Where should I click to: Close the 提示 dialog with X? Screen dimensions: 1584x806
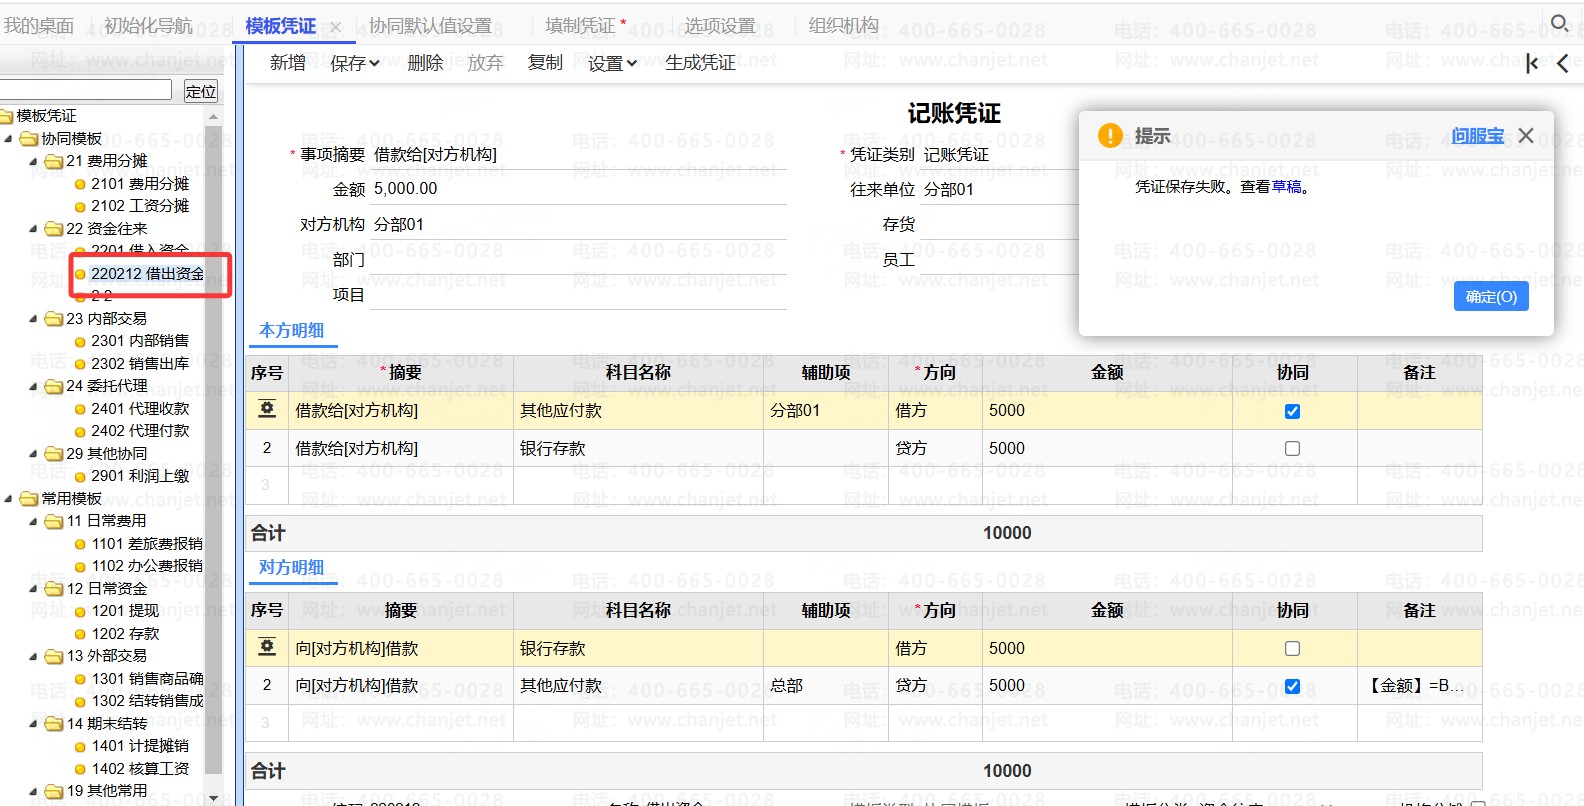[1525, 136]
